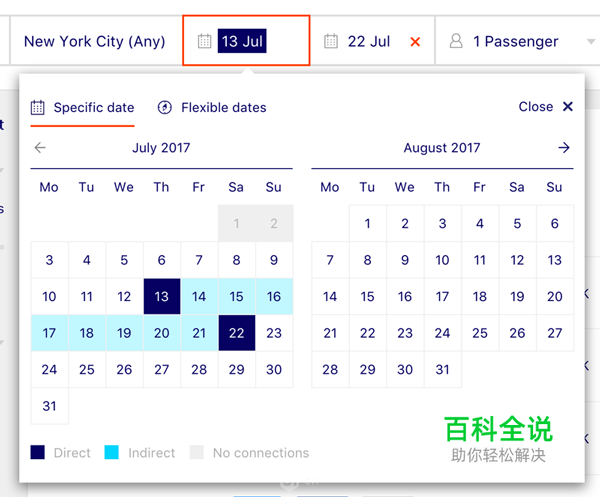
Task: Choose July 13 in the calendar
Action: pos(161,296)
